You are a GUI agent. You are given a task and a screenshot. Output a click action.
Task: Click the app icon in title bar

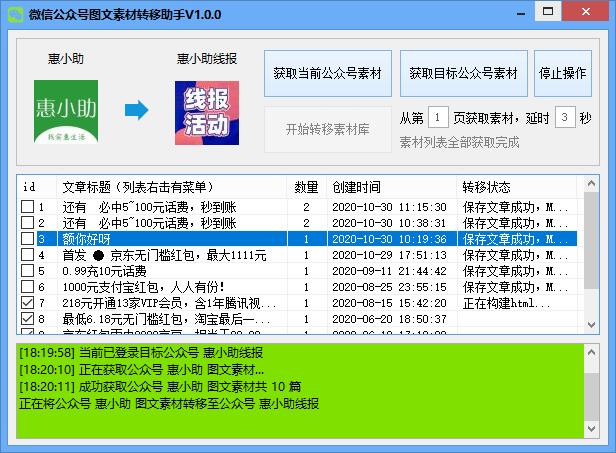[x=14, y=14]
